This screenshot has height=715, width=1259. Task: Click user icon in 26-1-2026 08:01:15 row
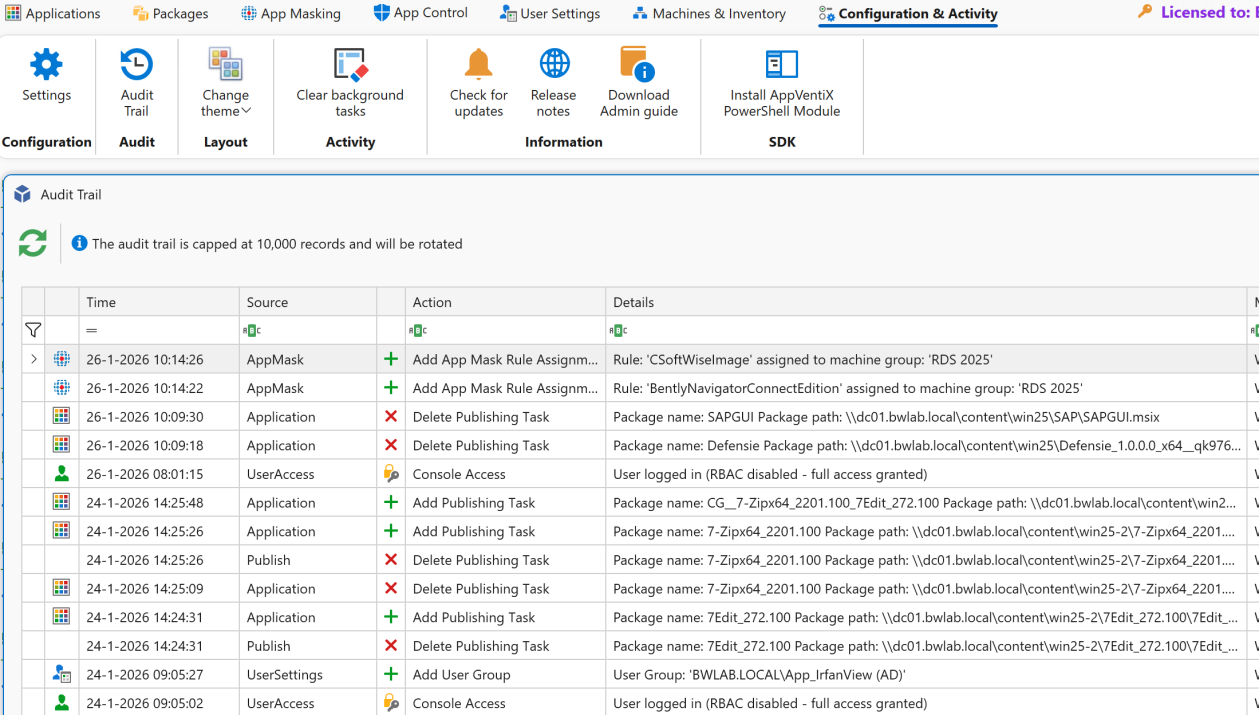62,474
